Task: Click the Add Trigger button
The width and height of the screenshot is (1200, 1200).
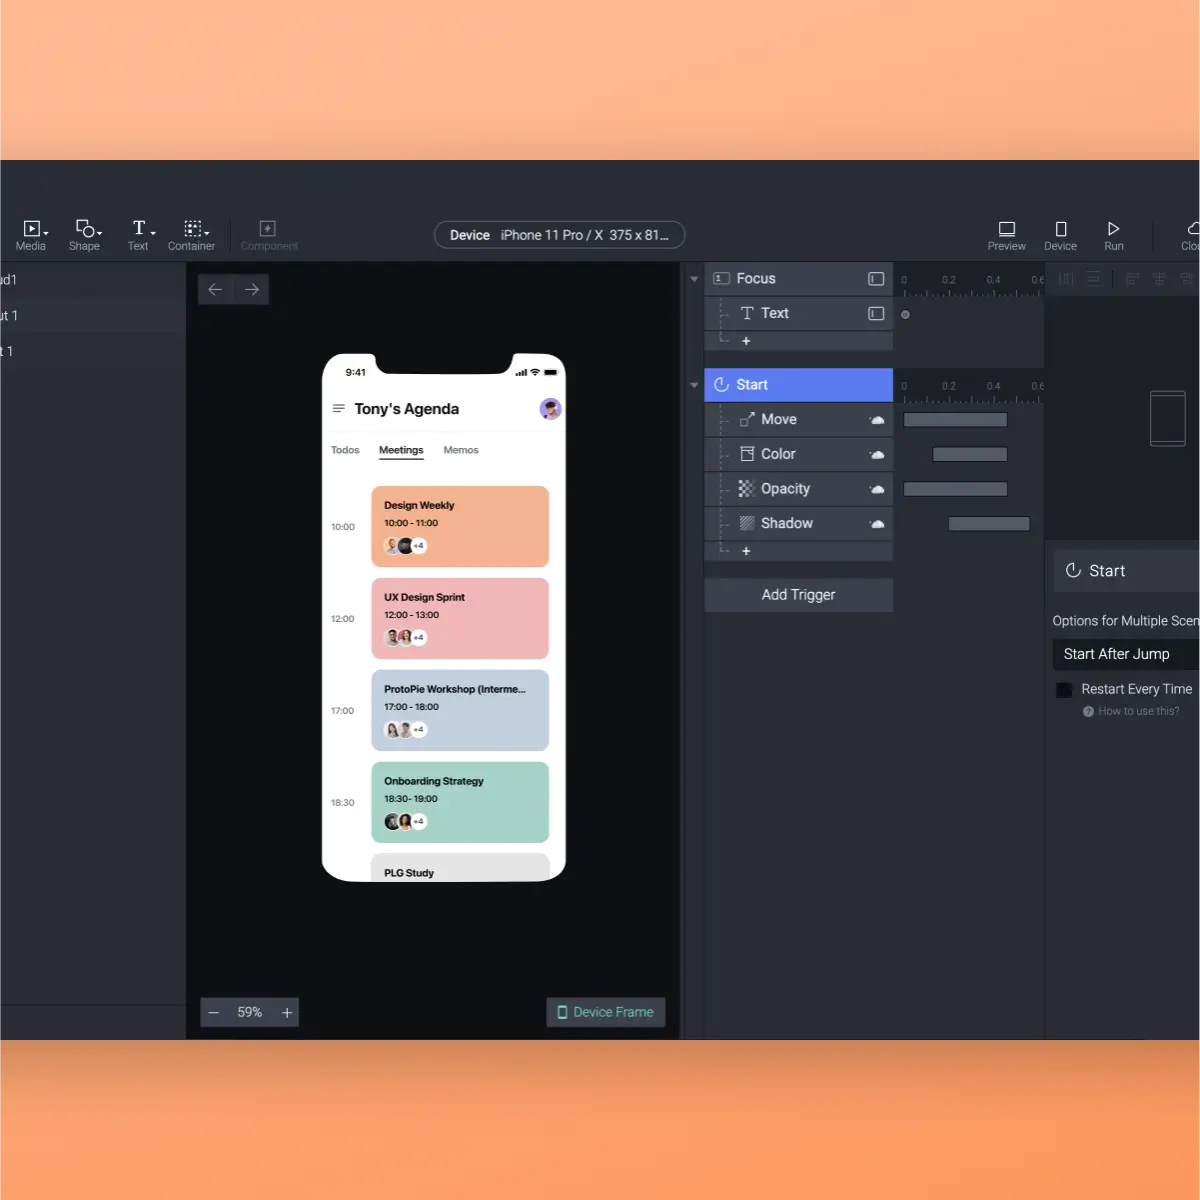Action: tap(798, 595)
